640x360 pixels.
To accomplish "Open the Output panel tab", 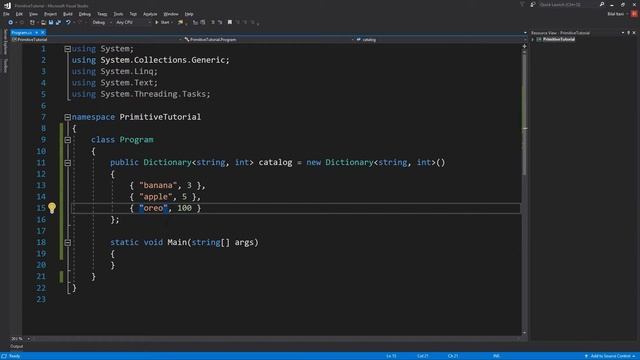I will click(17, 347).
